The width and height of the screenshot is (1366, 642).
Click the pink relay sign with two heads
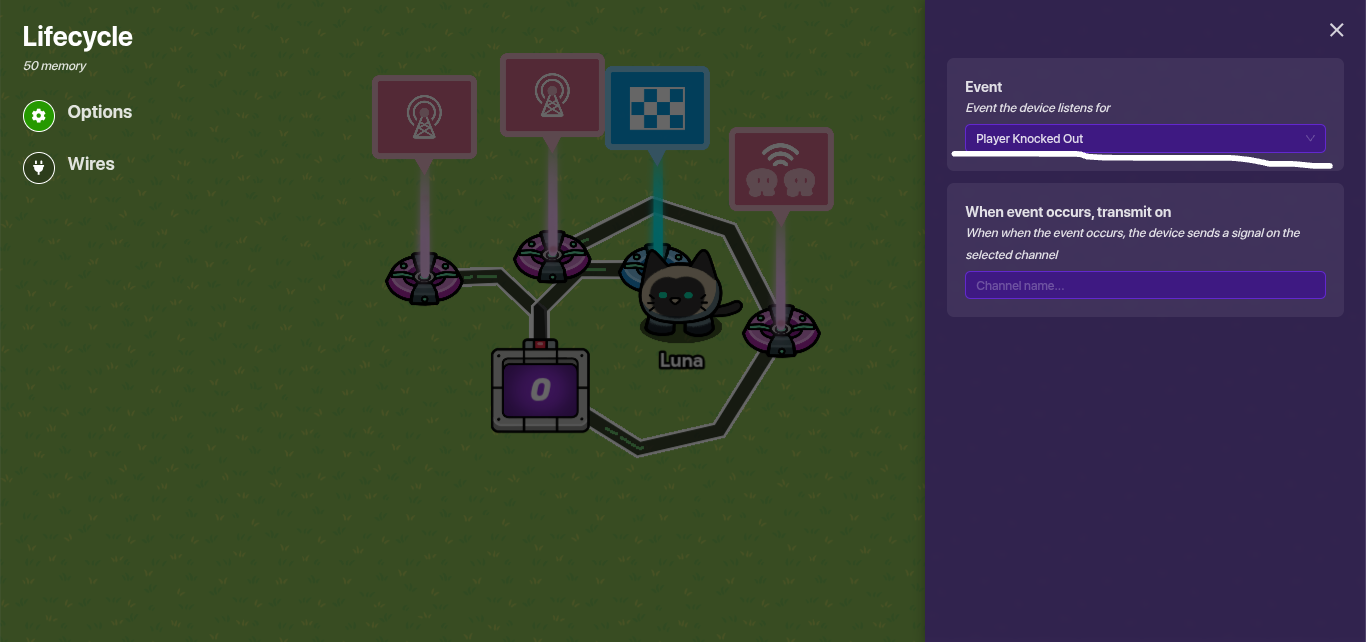pyautogui.click(x=781, y=168)
